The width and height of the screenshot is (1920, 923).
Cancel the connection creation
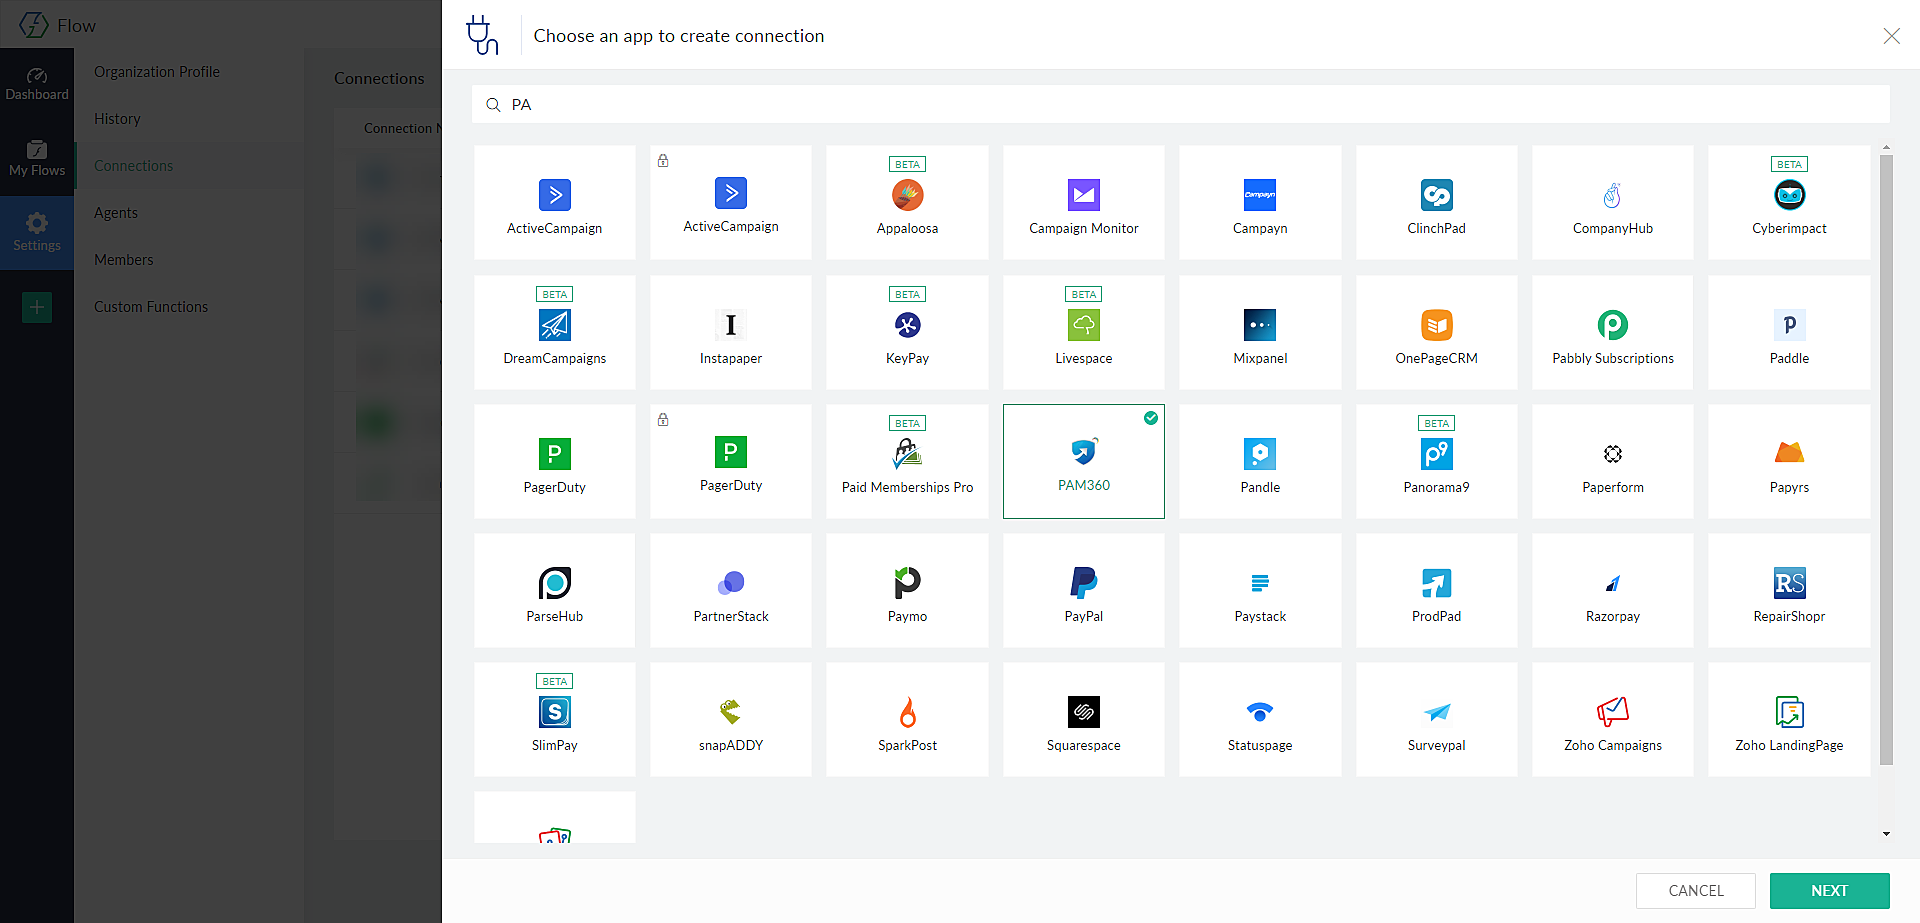click(x=1695, y=890)
